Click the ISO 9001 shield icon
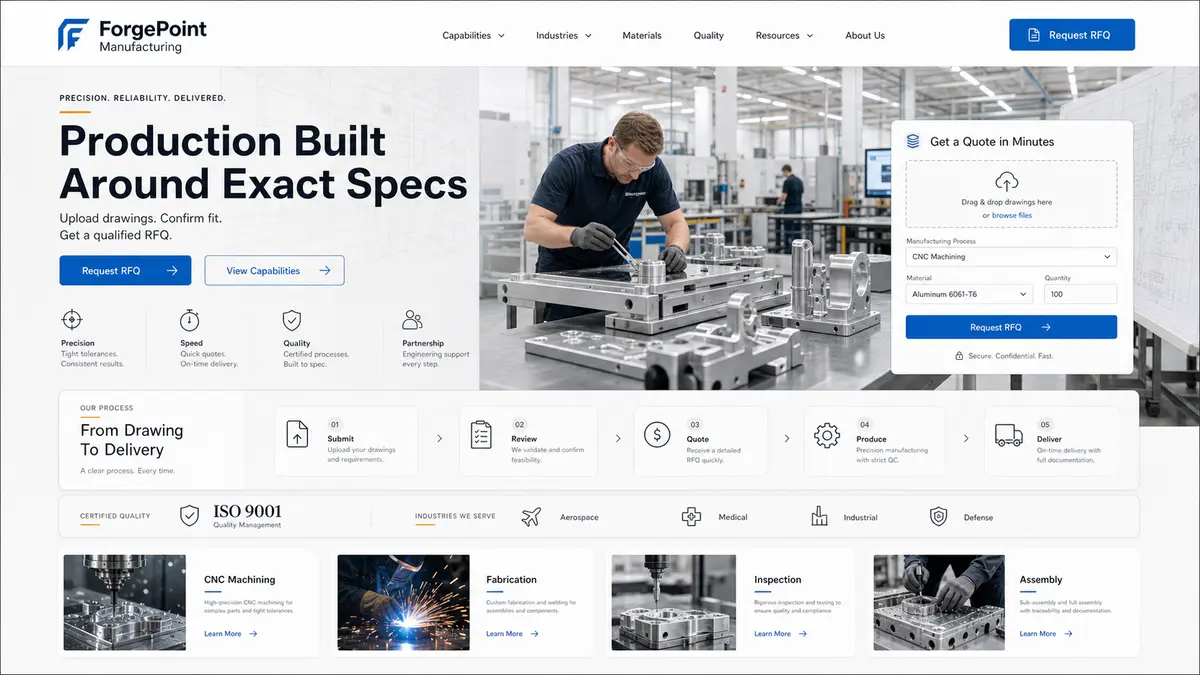The height and width of the screenshot is (675, 1200). [x=189, y=516]
